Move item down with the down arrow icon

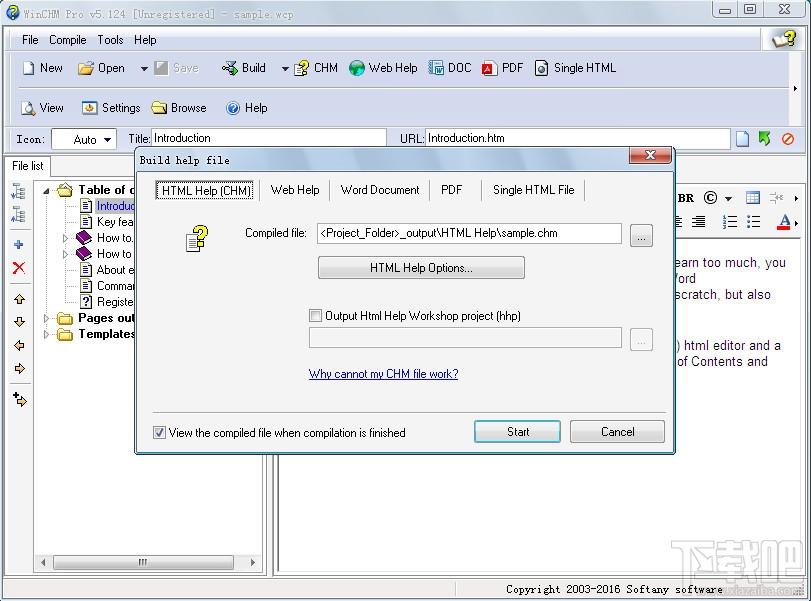(20, 322)
